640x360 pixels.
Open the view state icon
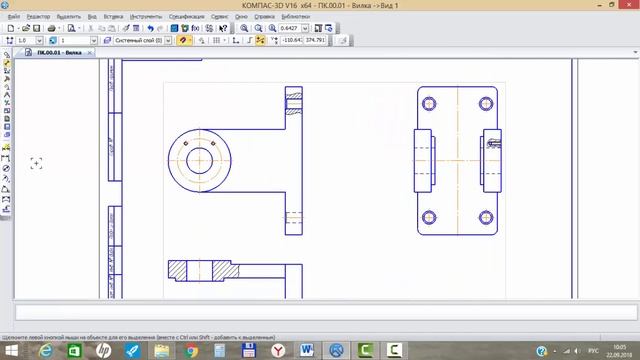[53, 40]
